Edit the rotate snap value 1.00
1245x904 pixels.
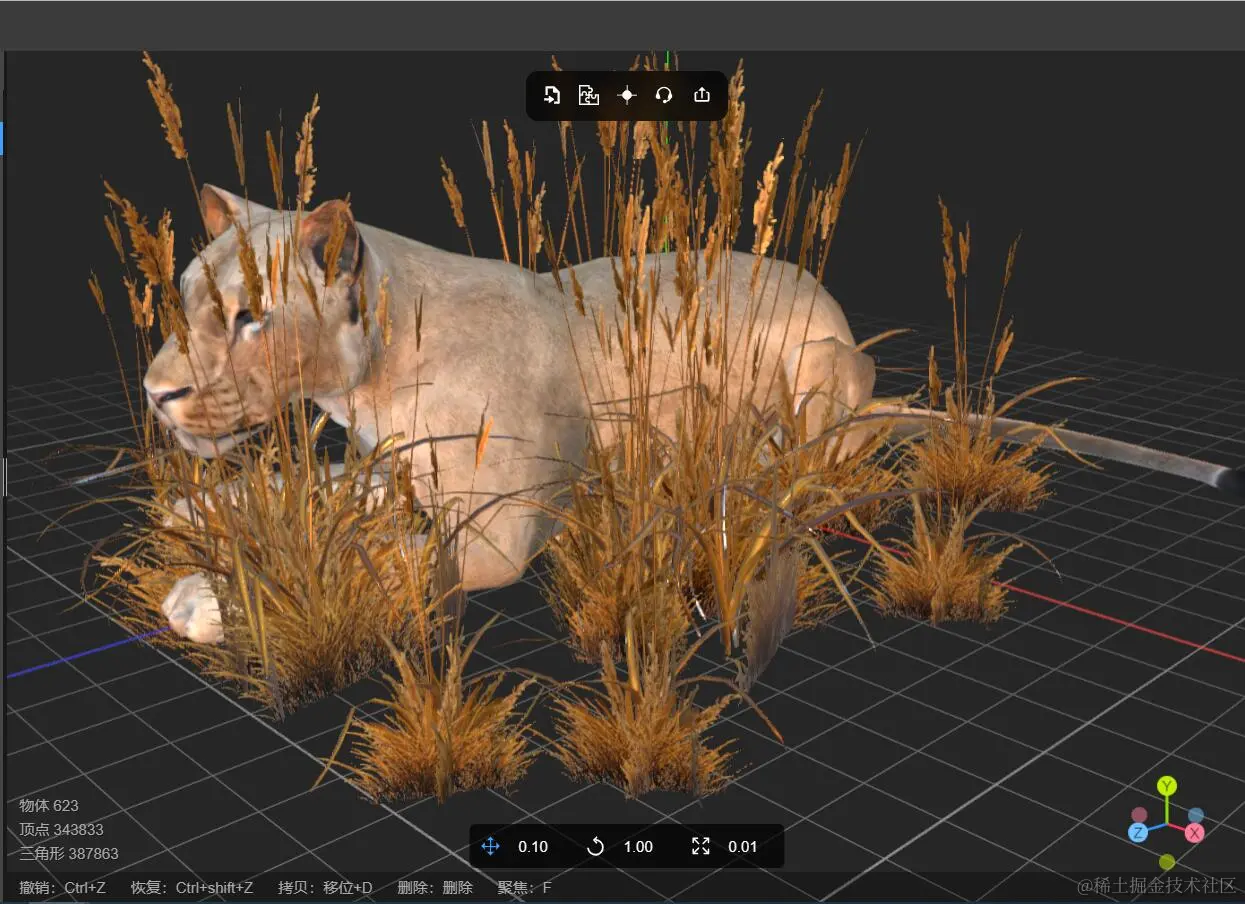point(638,846)
